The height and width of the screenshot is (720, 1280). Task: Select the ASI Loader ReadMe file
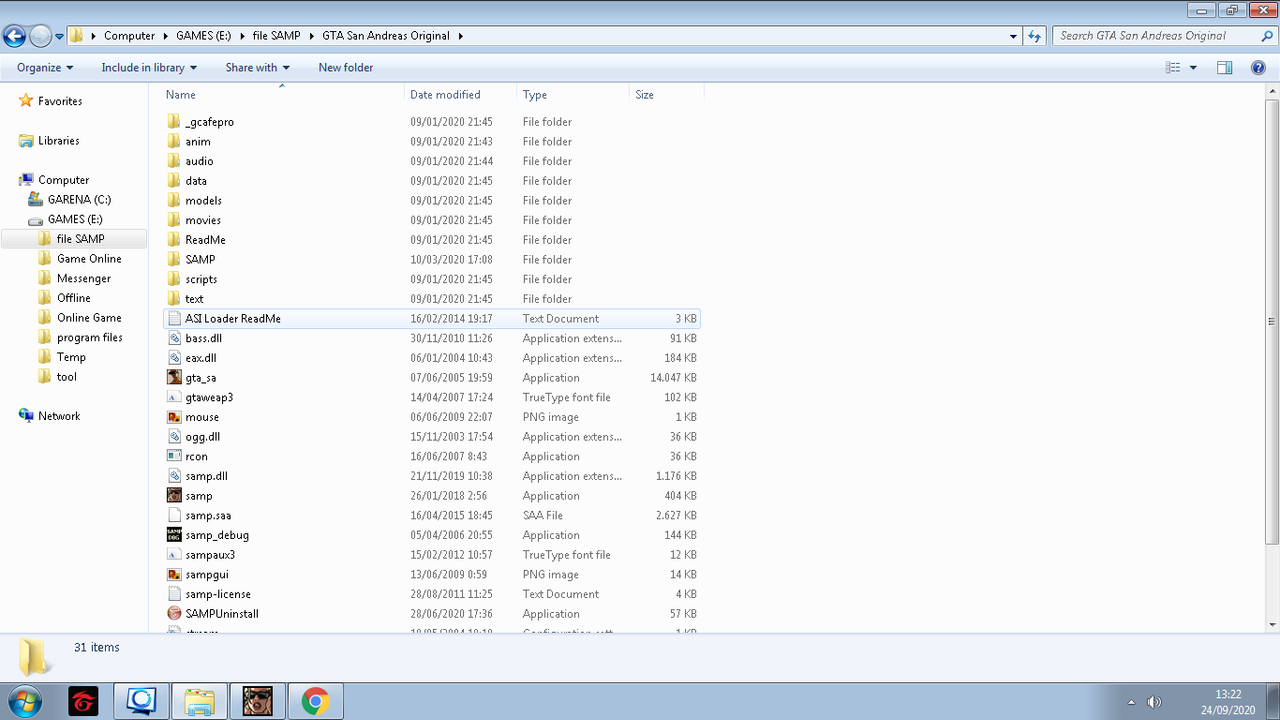click(x=431, y=319)
